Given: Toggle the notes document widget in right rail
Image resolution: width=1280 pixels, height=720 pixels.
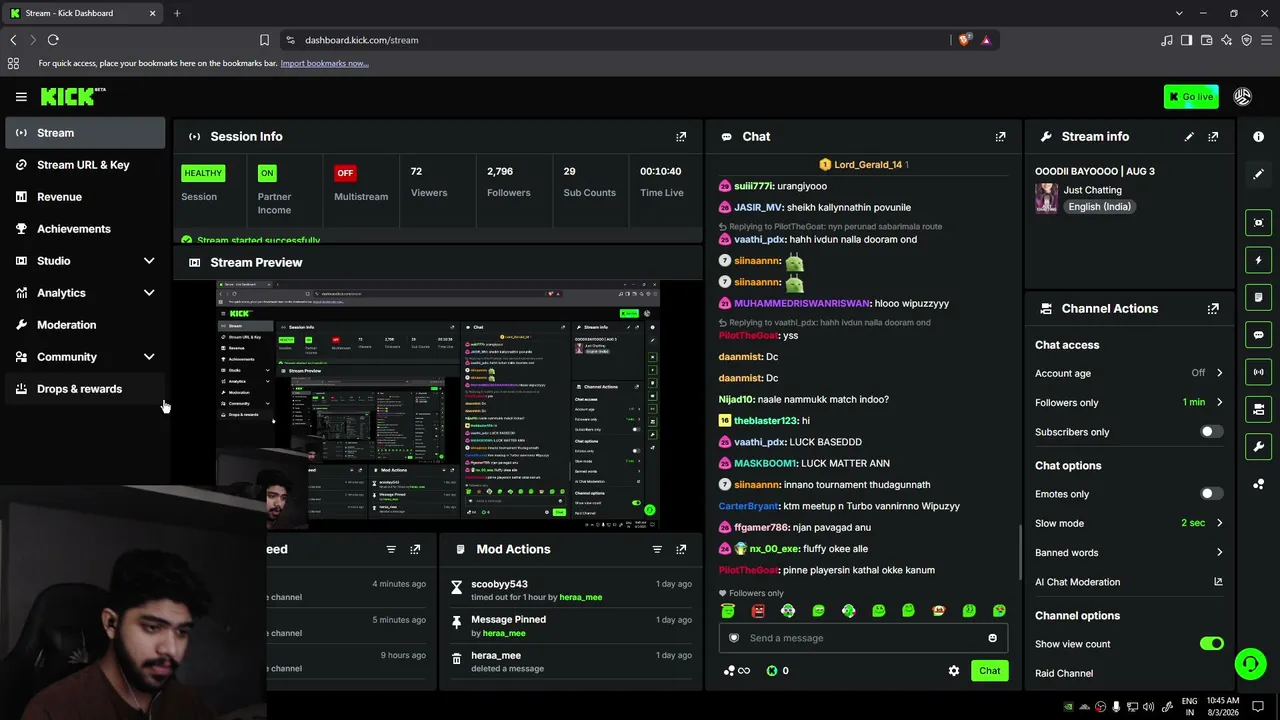Looking at the screenshot, I should [1258, 297].
